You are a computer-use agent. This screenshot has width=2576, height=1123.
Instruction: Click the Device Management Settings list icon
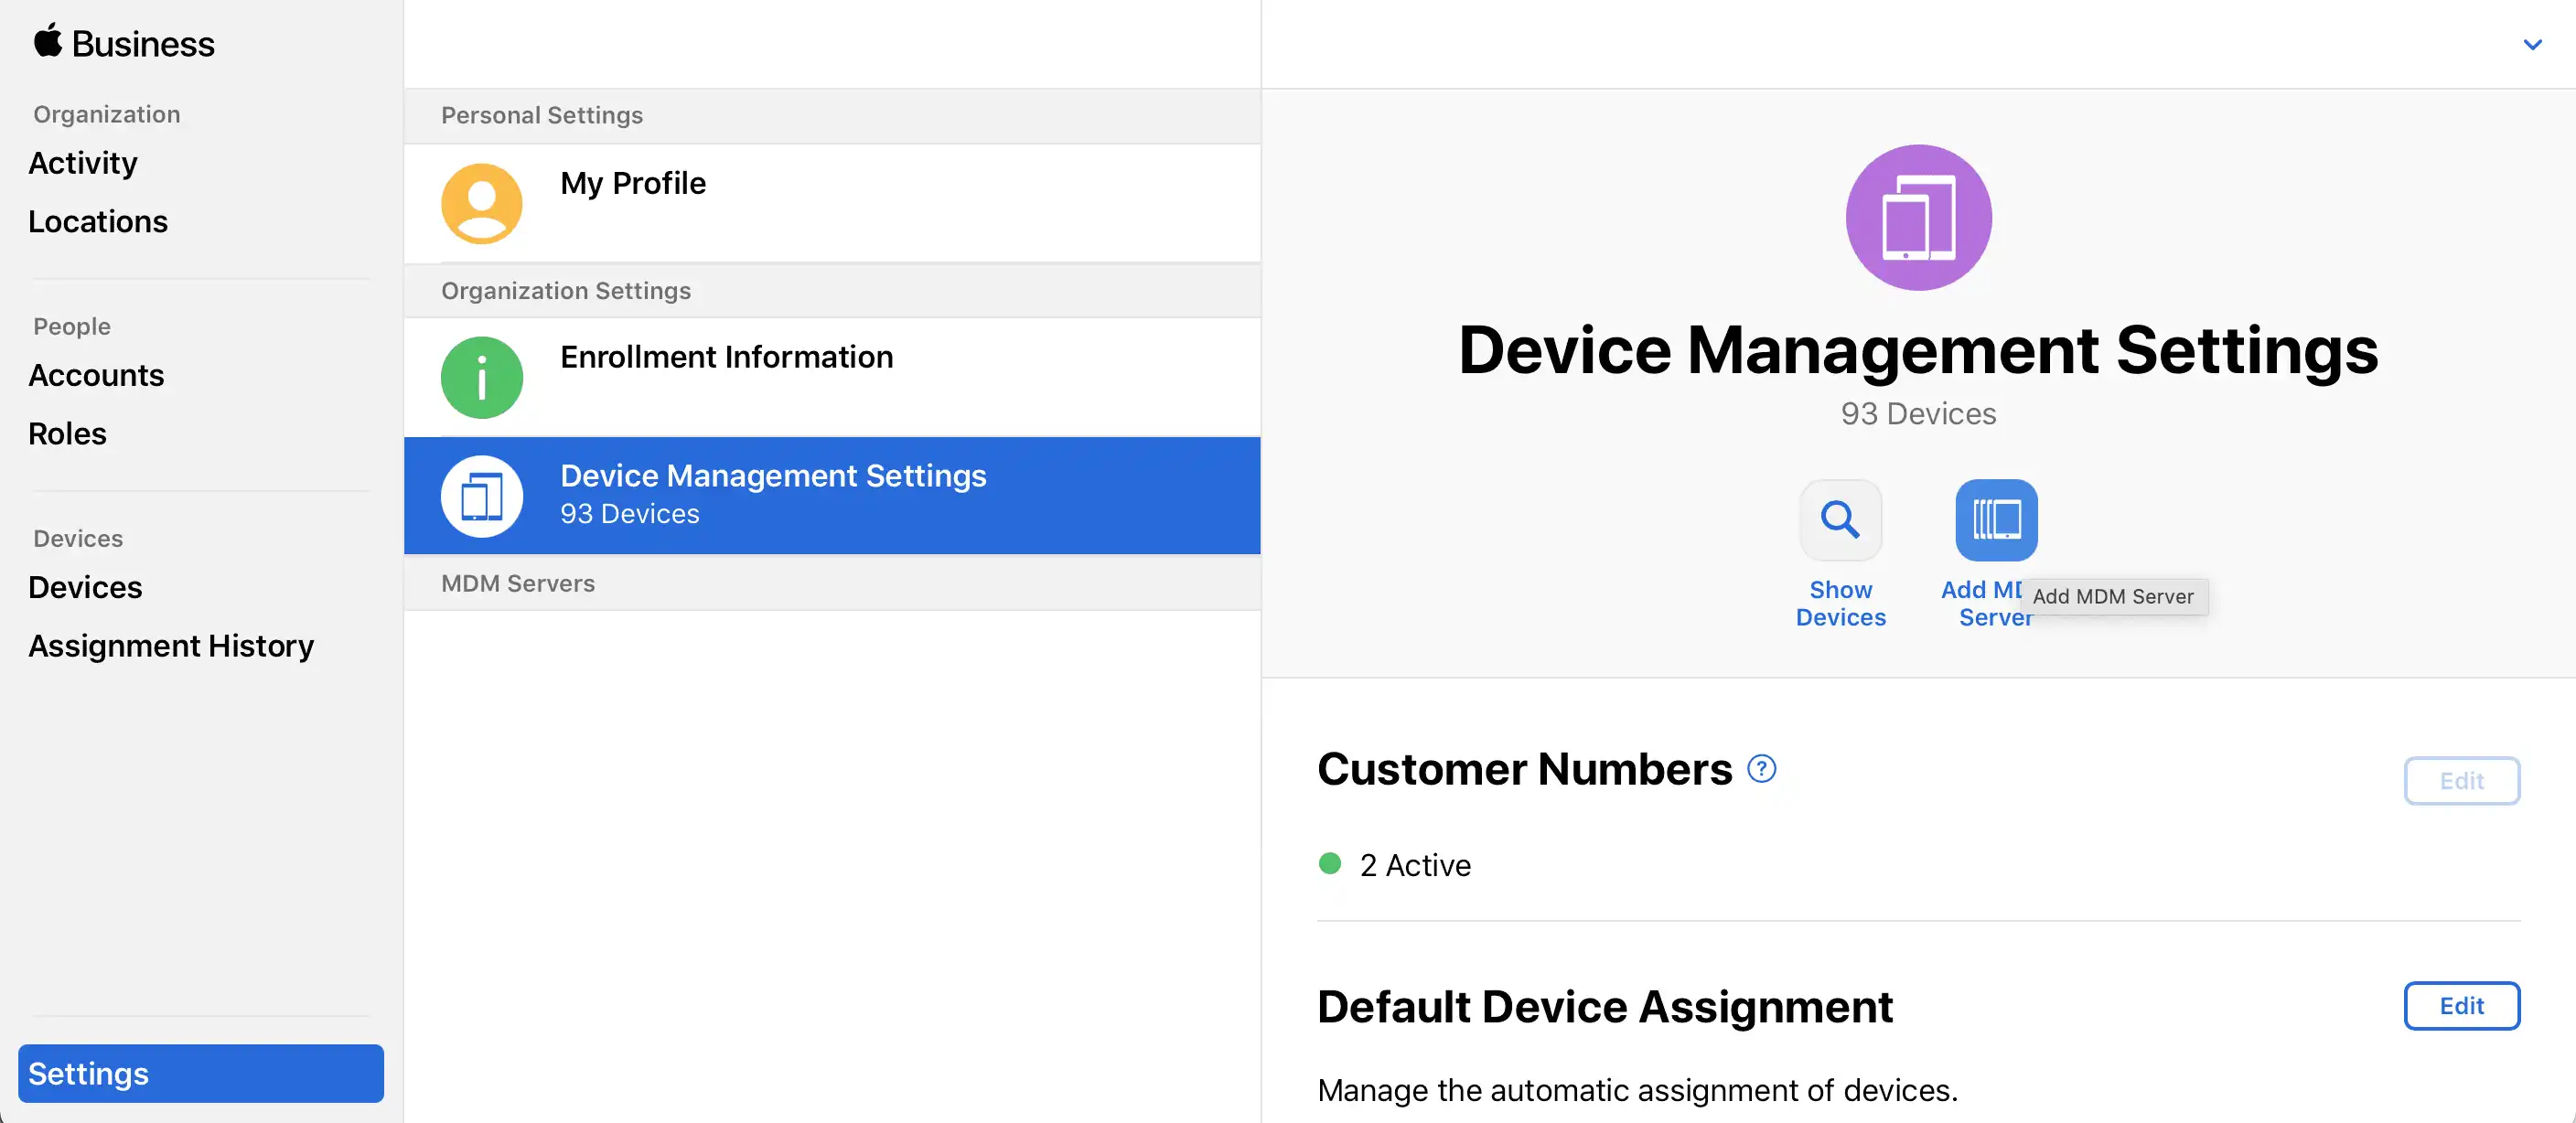[482, 496]
